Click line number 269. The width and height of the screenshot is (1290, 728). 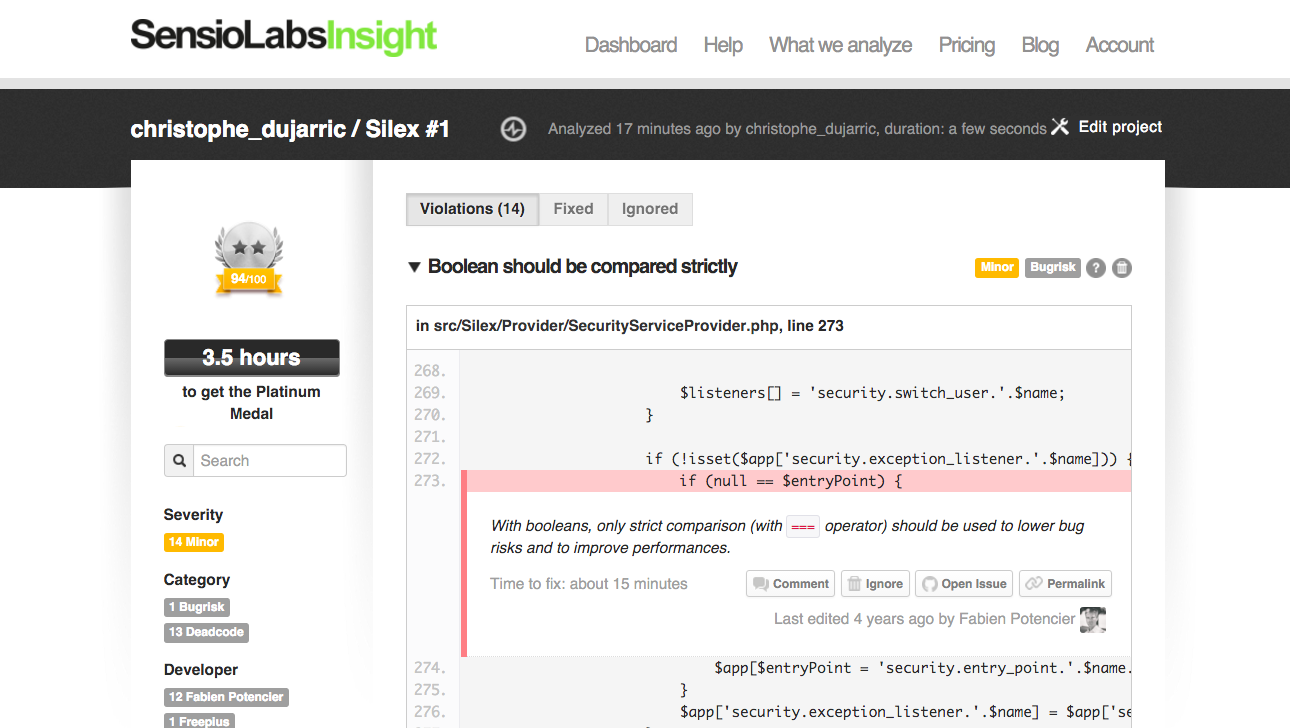430,393
